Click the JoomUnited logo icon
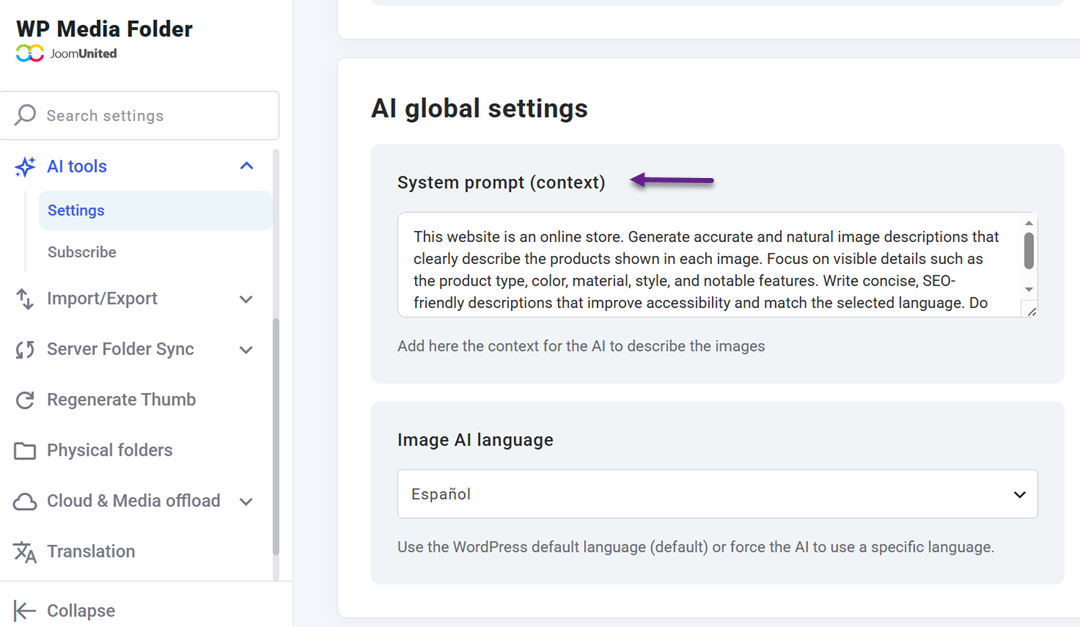Viewport: 1080px width, 627px height. [30, 53]
